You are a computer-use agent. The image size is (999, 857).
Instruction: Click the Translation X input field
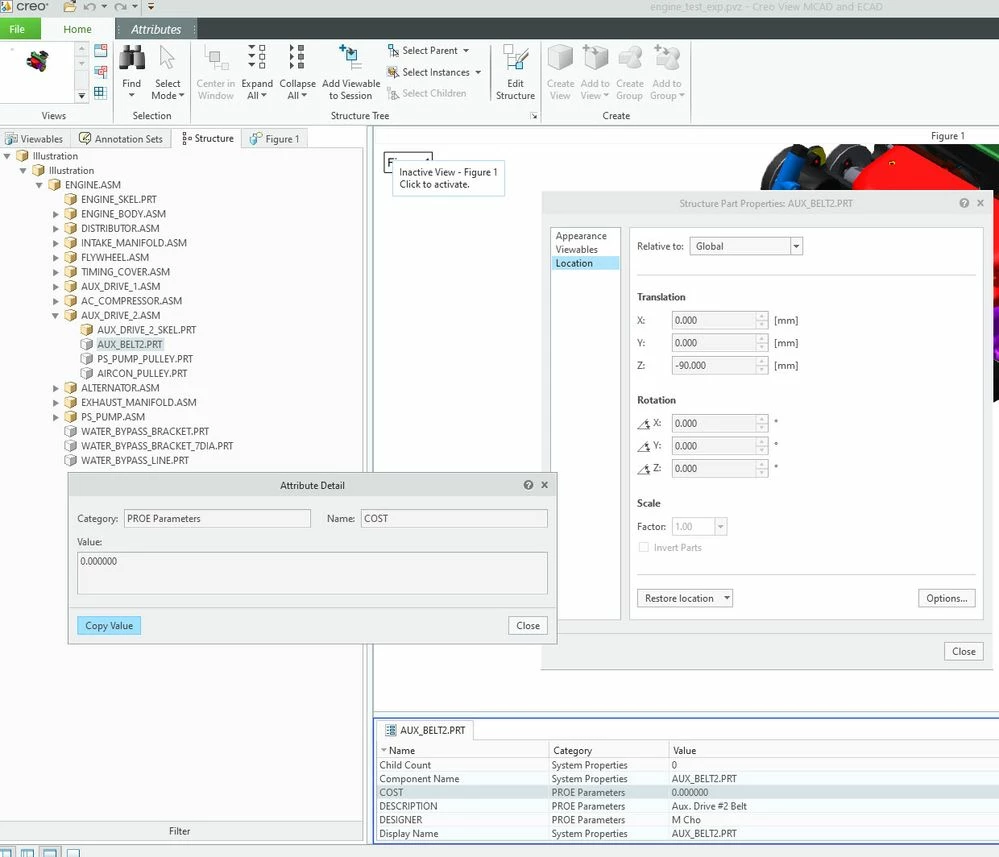pyautogui.click(x=714, y=320)
